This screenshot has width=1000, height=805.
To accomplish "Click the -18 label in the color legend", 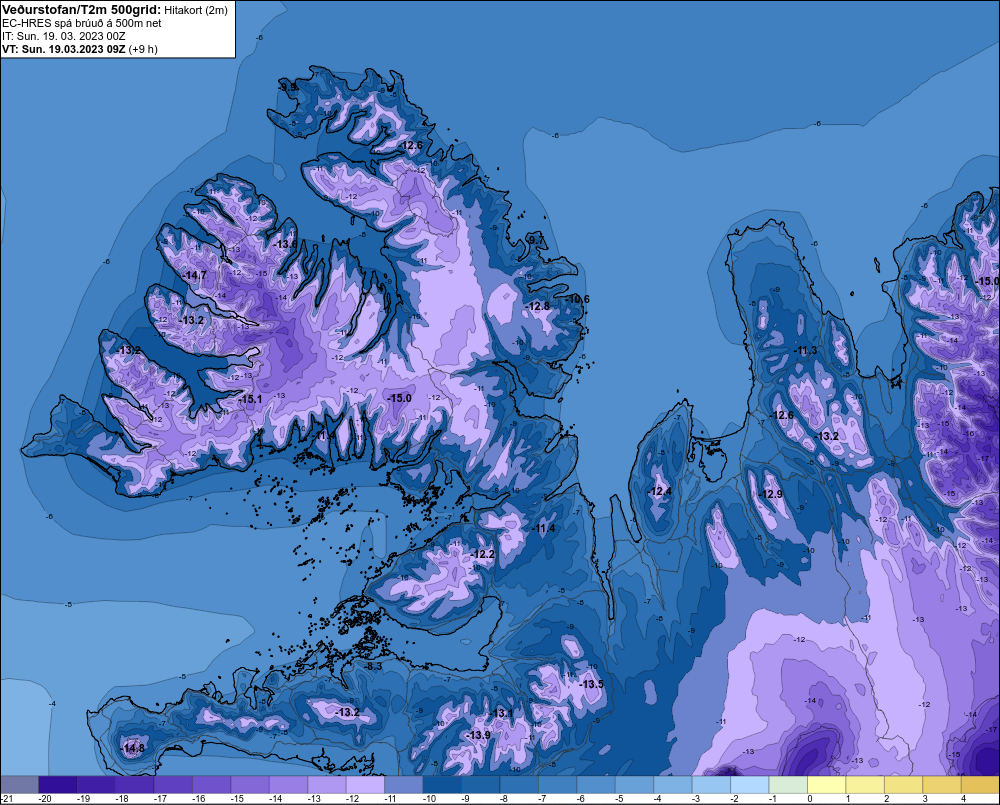I will pyautogui.click(x=121, y=799).
